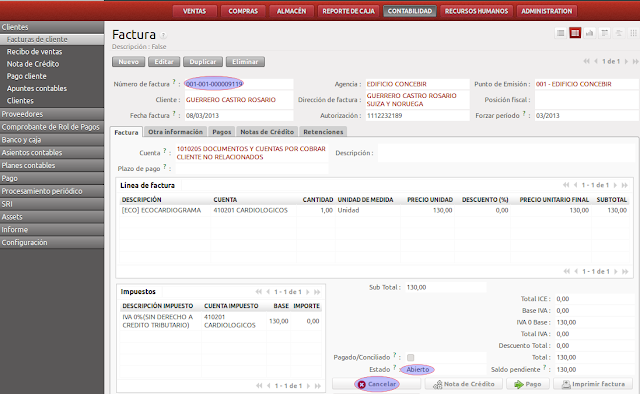Screen dimensions: 640x394
Task: Click the Nota de Crédito button at bottom
Action: click(x=464, y=384)
